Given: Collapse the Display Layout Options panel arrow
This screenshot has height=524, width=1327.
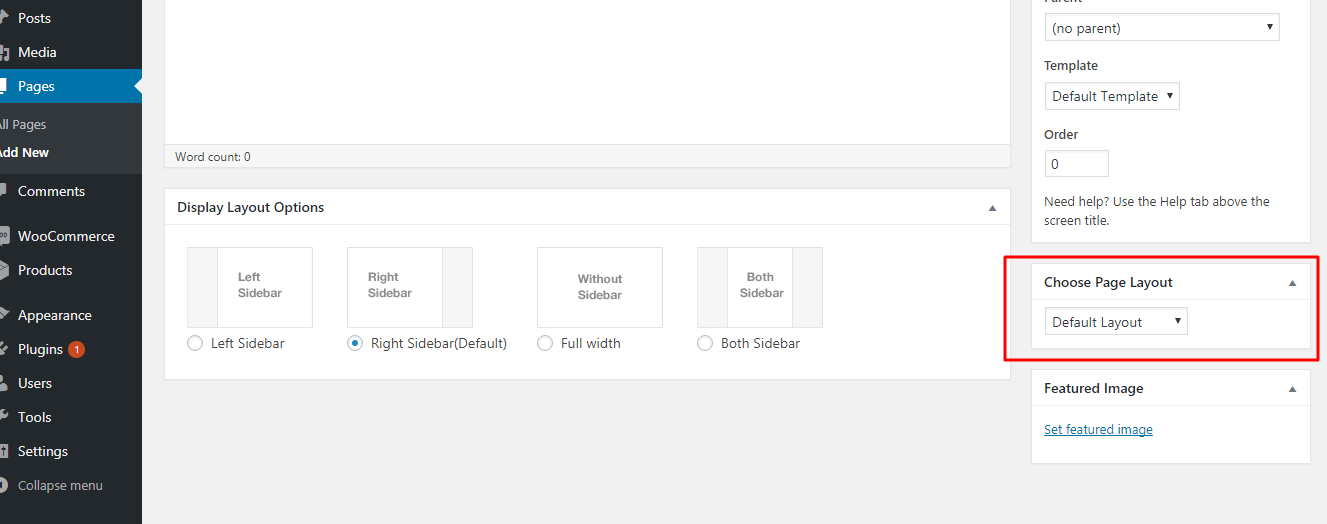Looking at the screenshot, I should (x=992, y=208).
